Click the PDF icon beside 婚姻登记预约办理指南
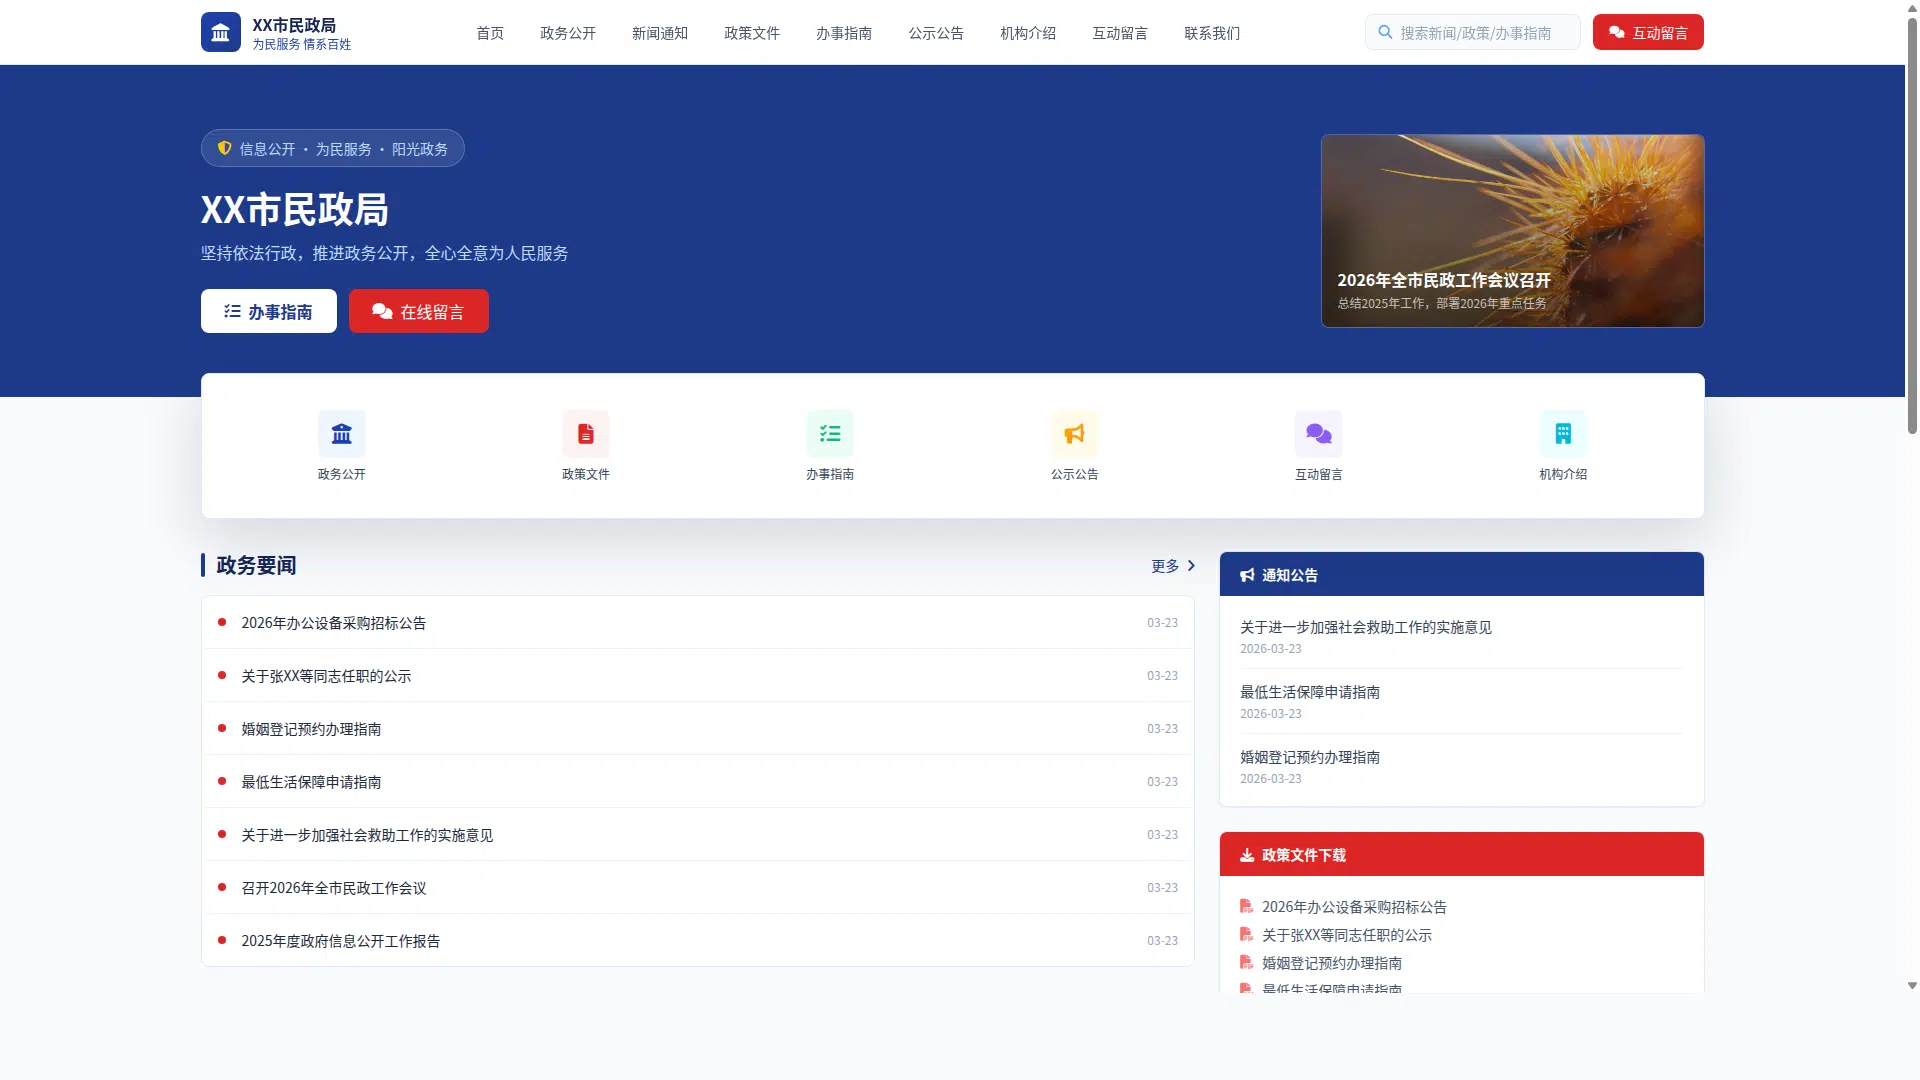Image resolution: width=1920 pixels, height=1080 pixels. pos(1246,963)
